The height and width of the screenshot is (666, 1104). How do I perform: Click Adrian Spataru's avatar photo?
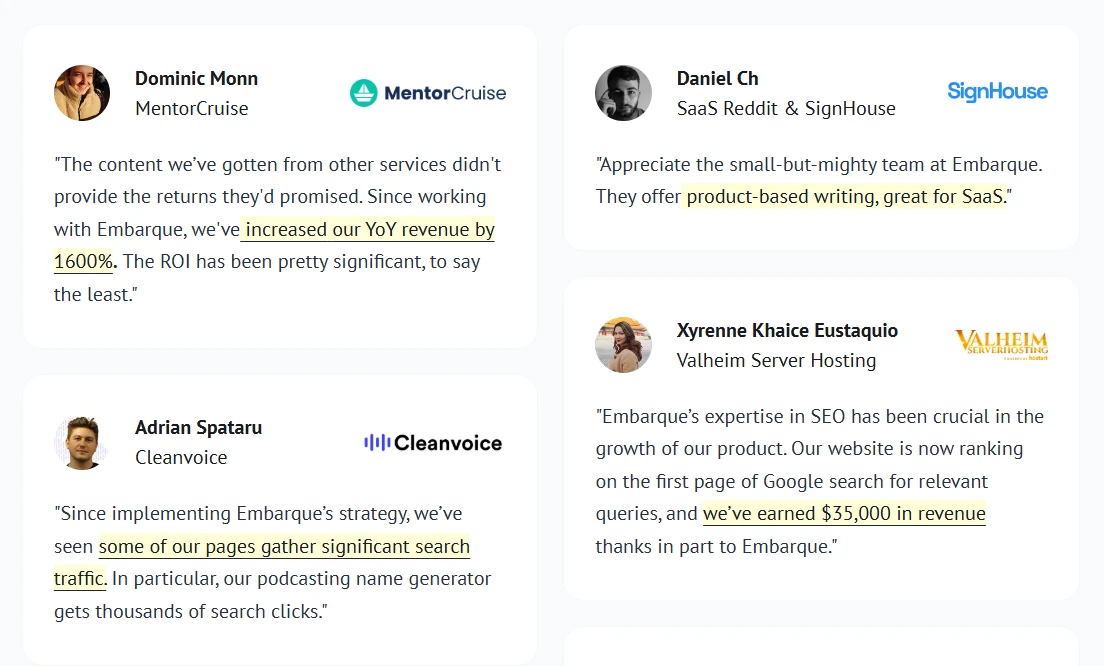click(x=82, y=443)
